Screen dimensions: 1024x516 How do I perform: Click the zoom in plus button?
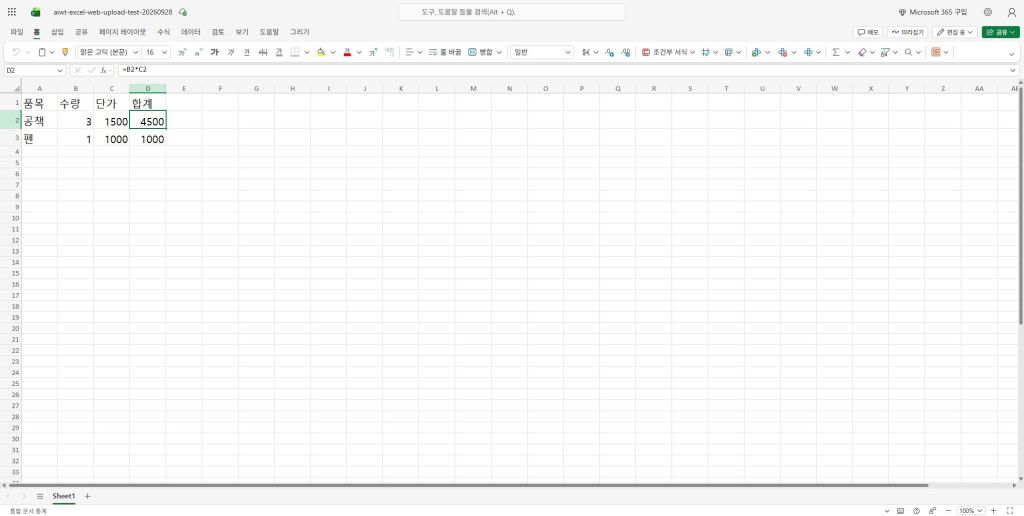coord(993,511)
